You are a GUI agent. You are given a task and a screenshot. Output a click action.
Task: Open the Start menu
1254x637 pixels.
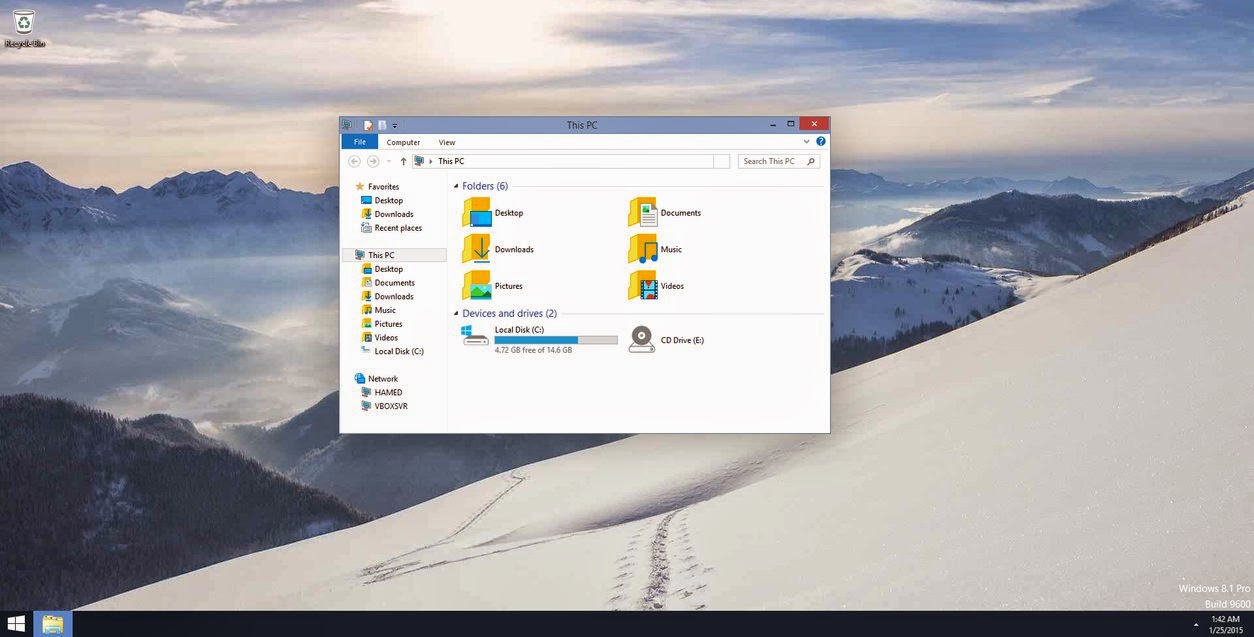click(x=16, y=622)
